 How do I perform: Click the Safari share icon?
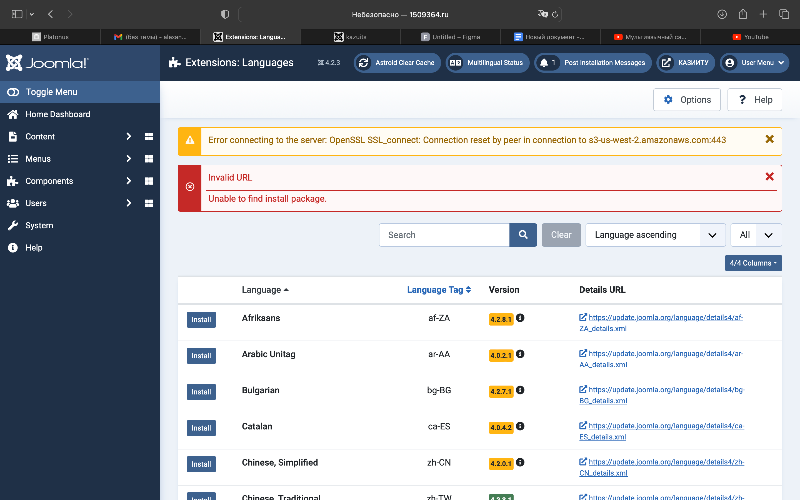click(743, 14)
